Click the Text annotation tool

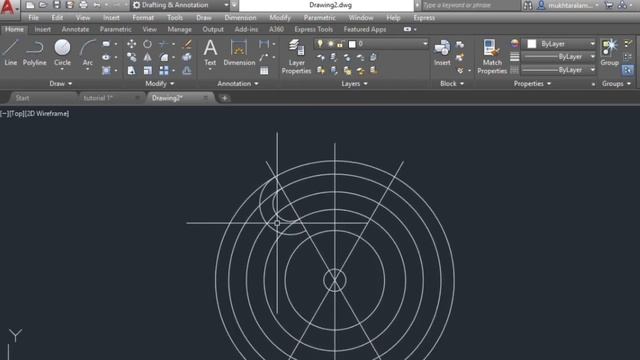[210, 52]
